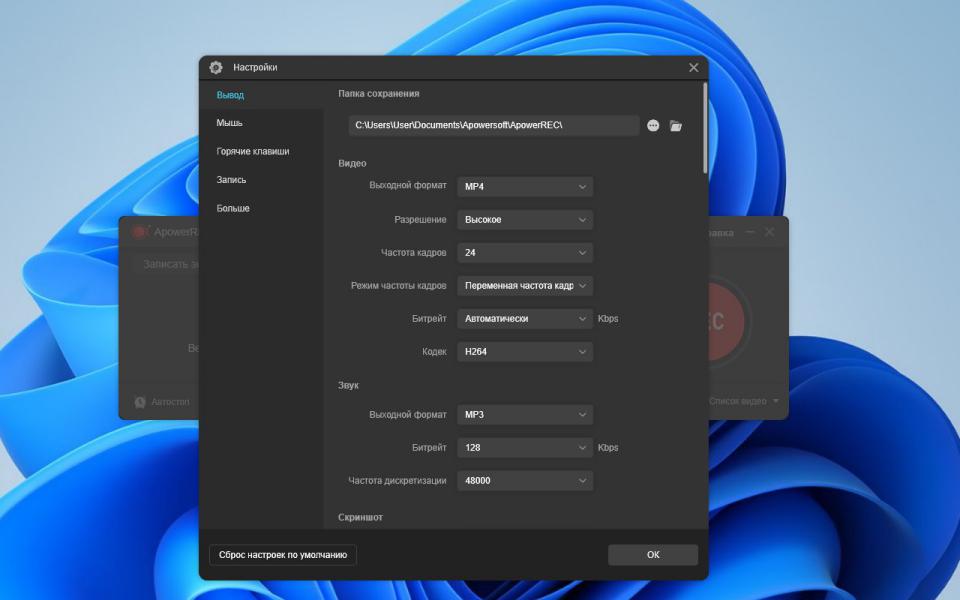Click the Видео section heading
This screenshot has width=960, height=600.
pos(352,163)
